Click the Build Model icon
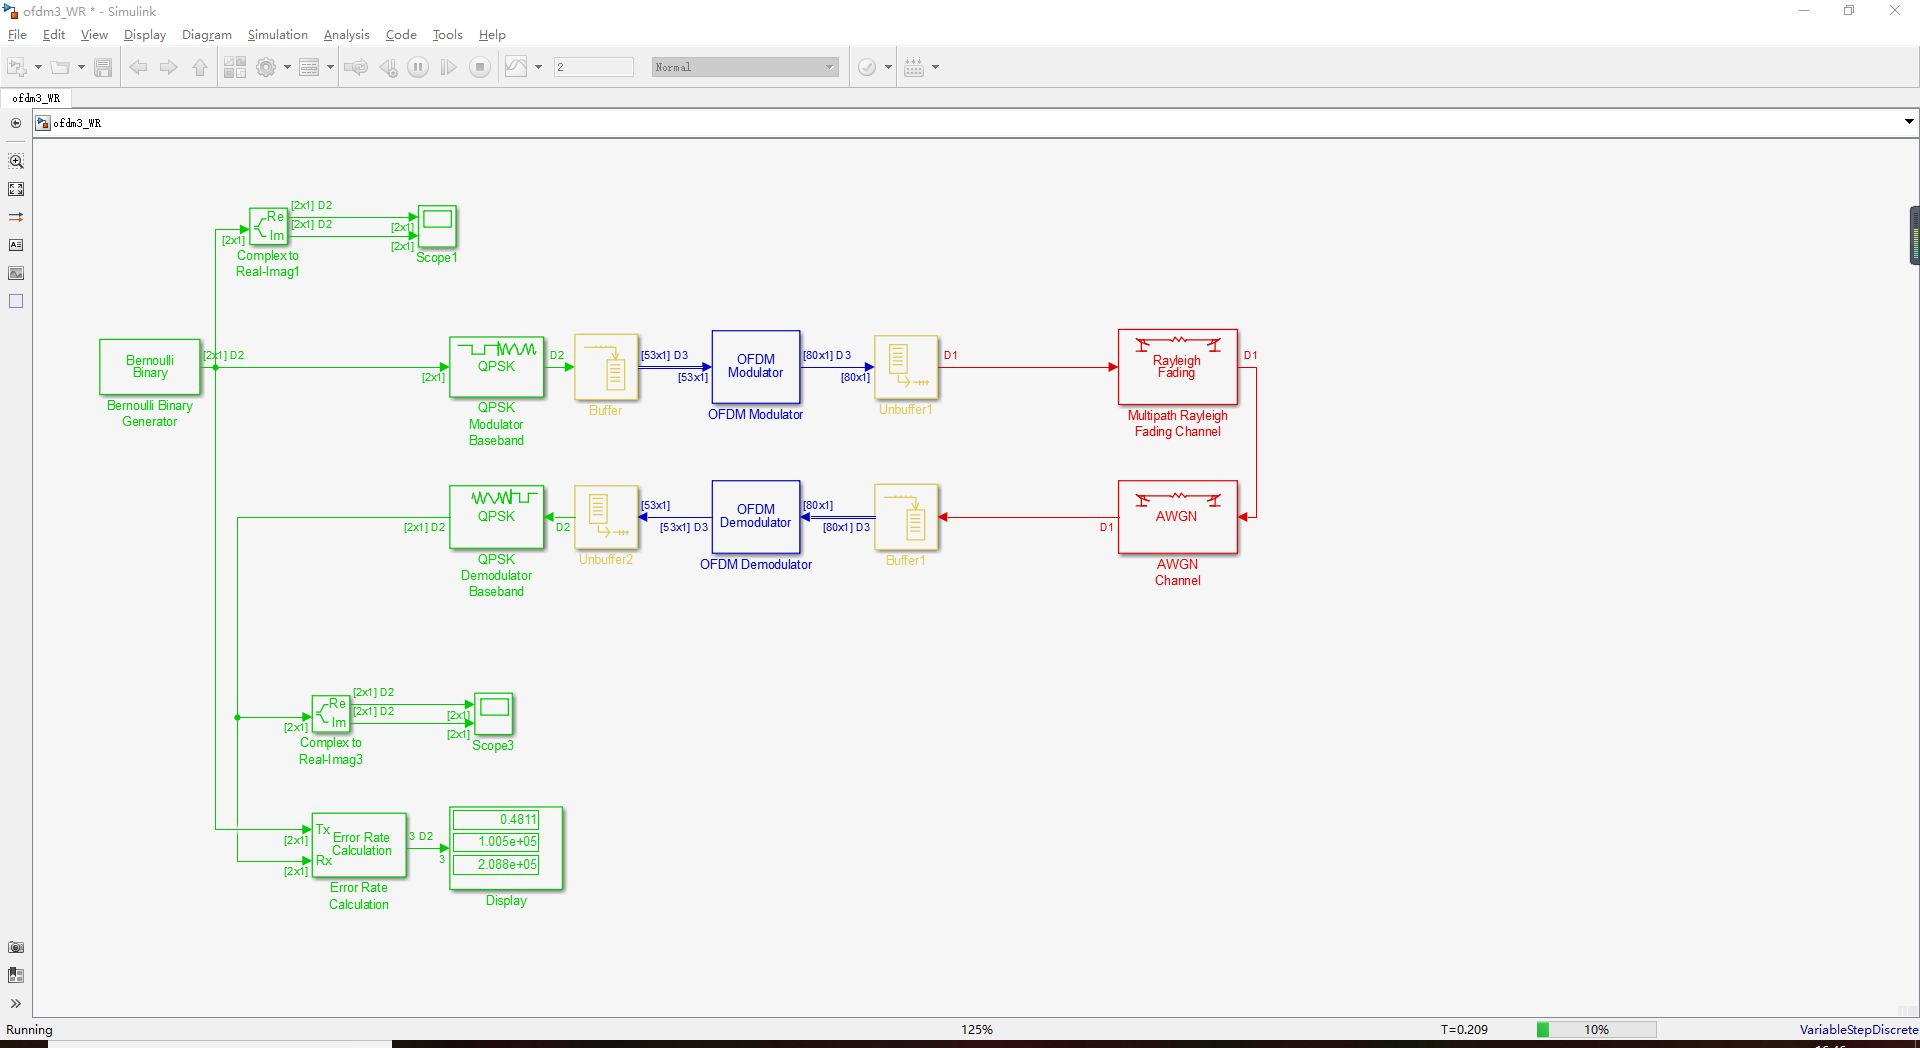The image size is (1920, 1048). tap(914, 67)
